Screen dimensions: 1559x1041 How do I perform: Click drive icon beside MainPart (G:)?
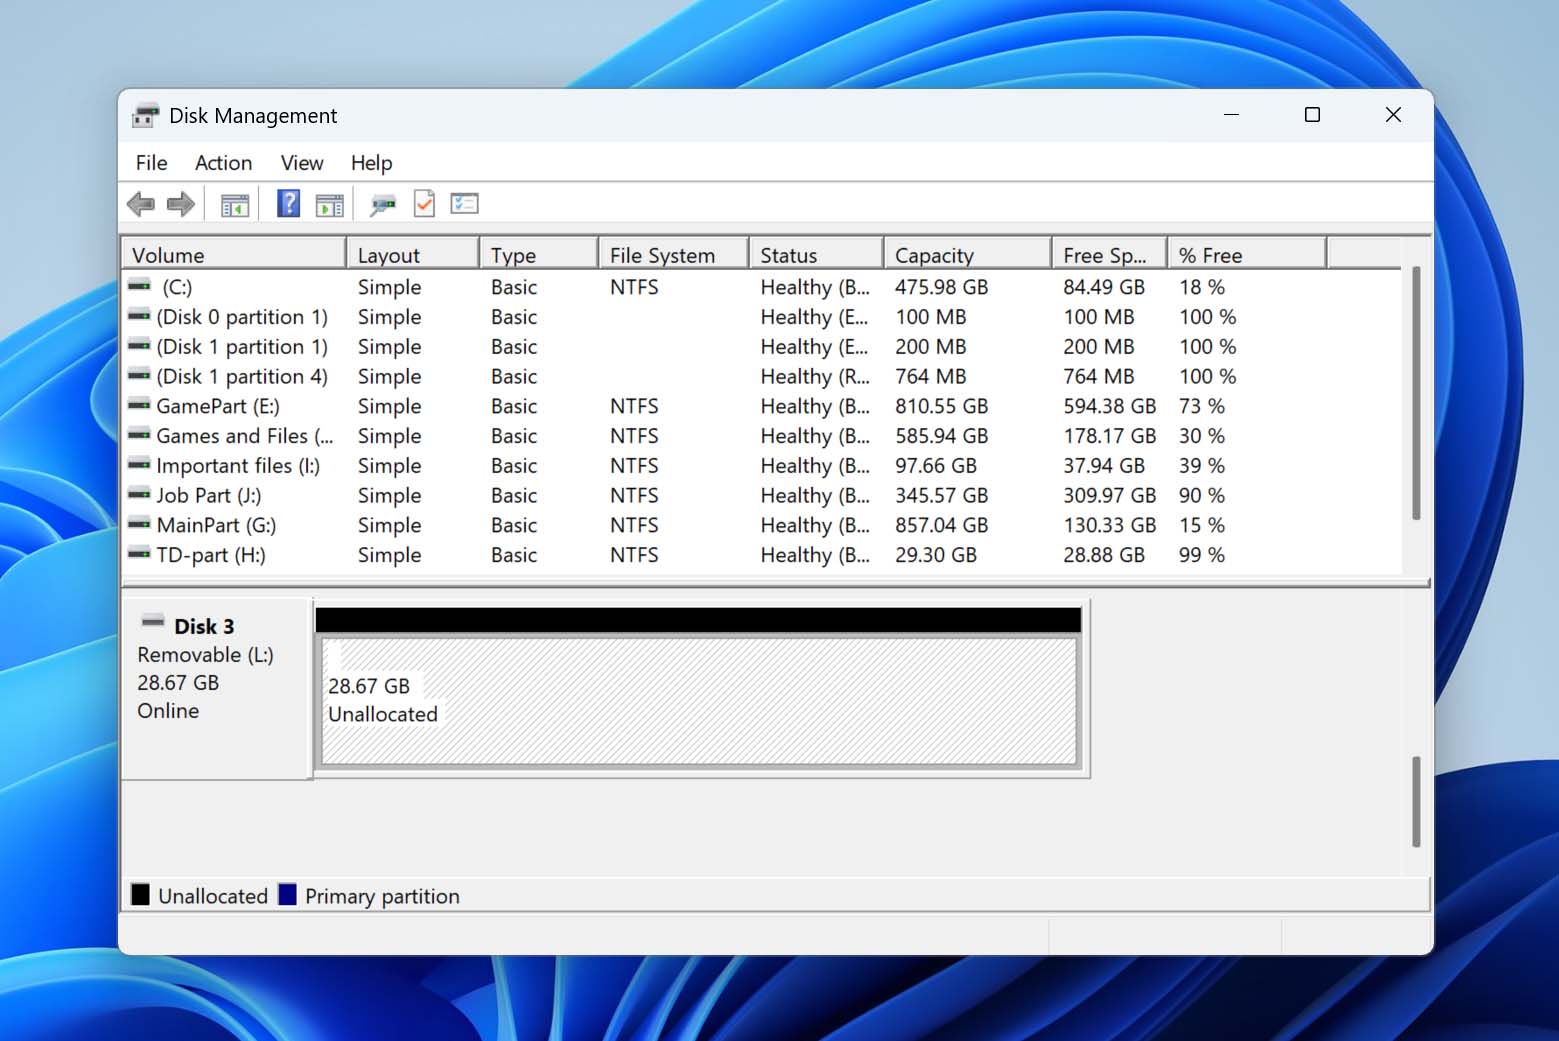coord(140,524)
